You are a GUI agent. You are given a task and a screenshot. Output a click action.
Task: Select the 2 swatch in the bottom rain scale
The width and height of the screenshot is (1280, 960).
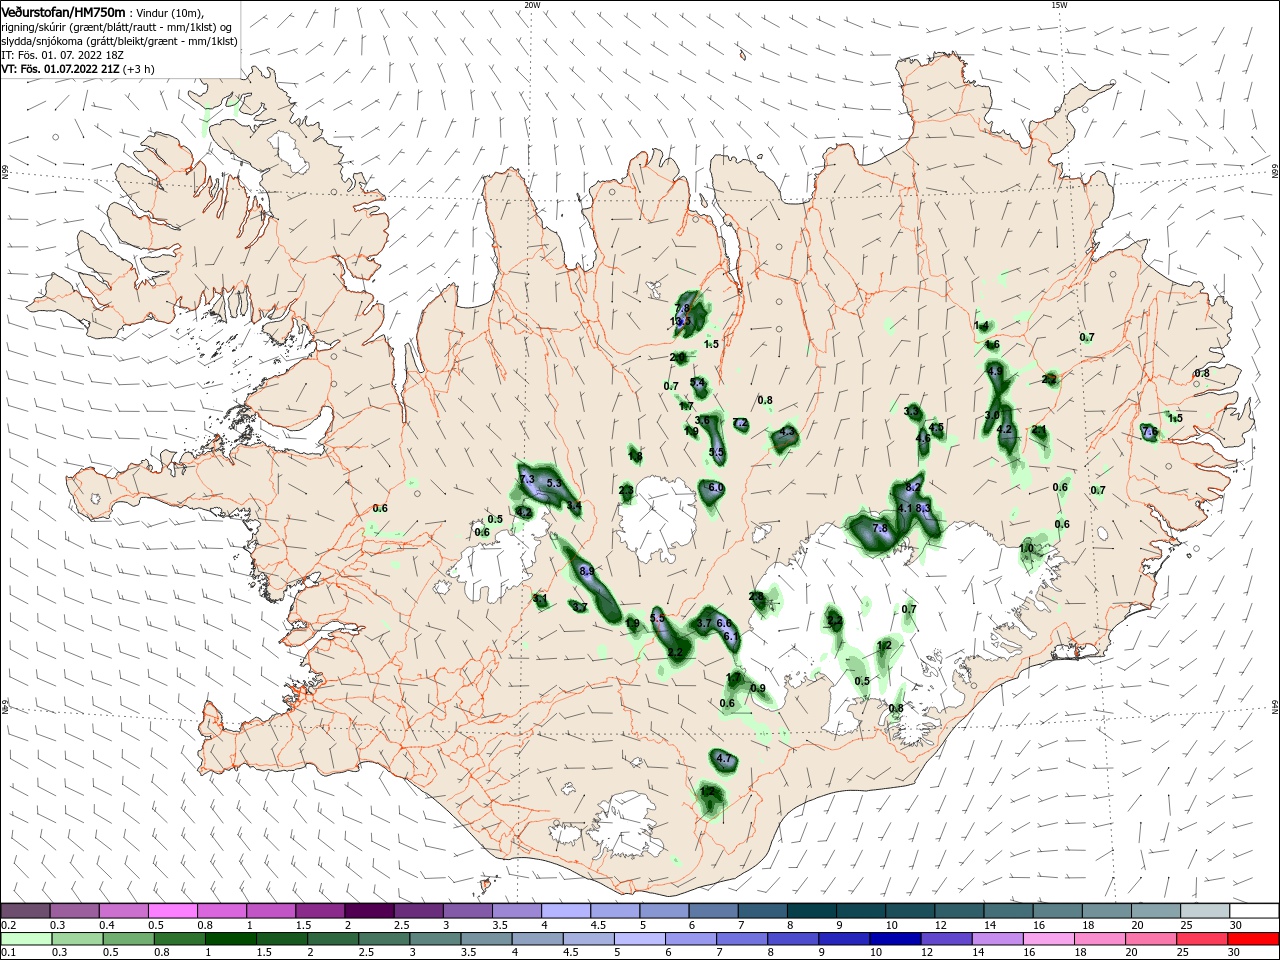(x=334, y=939)
